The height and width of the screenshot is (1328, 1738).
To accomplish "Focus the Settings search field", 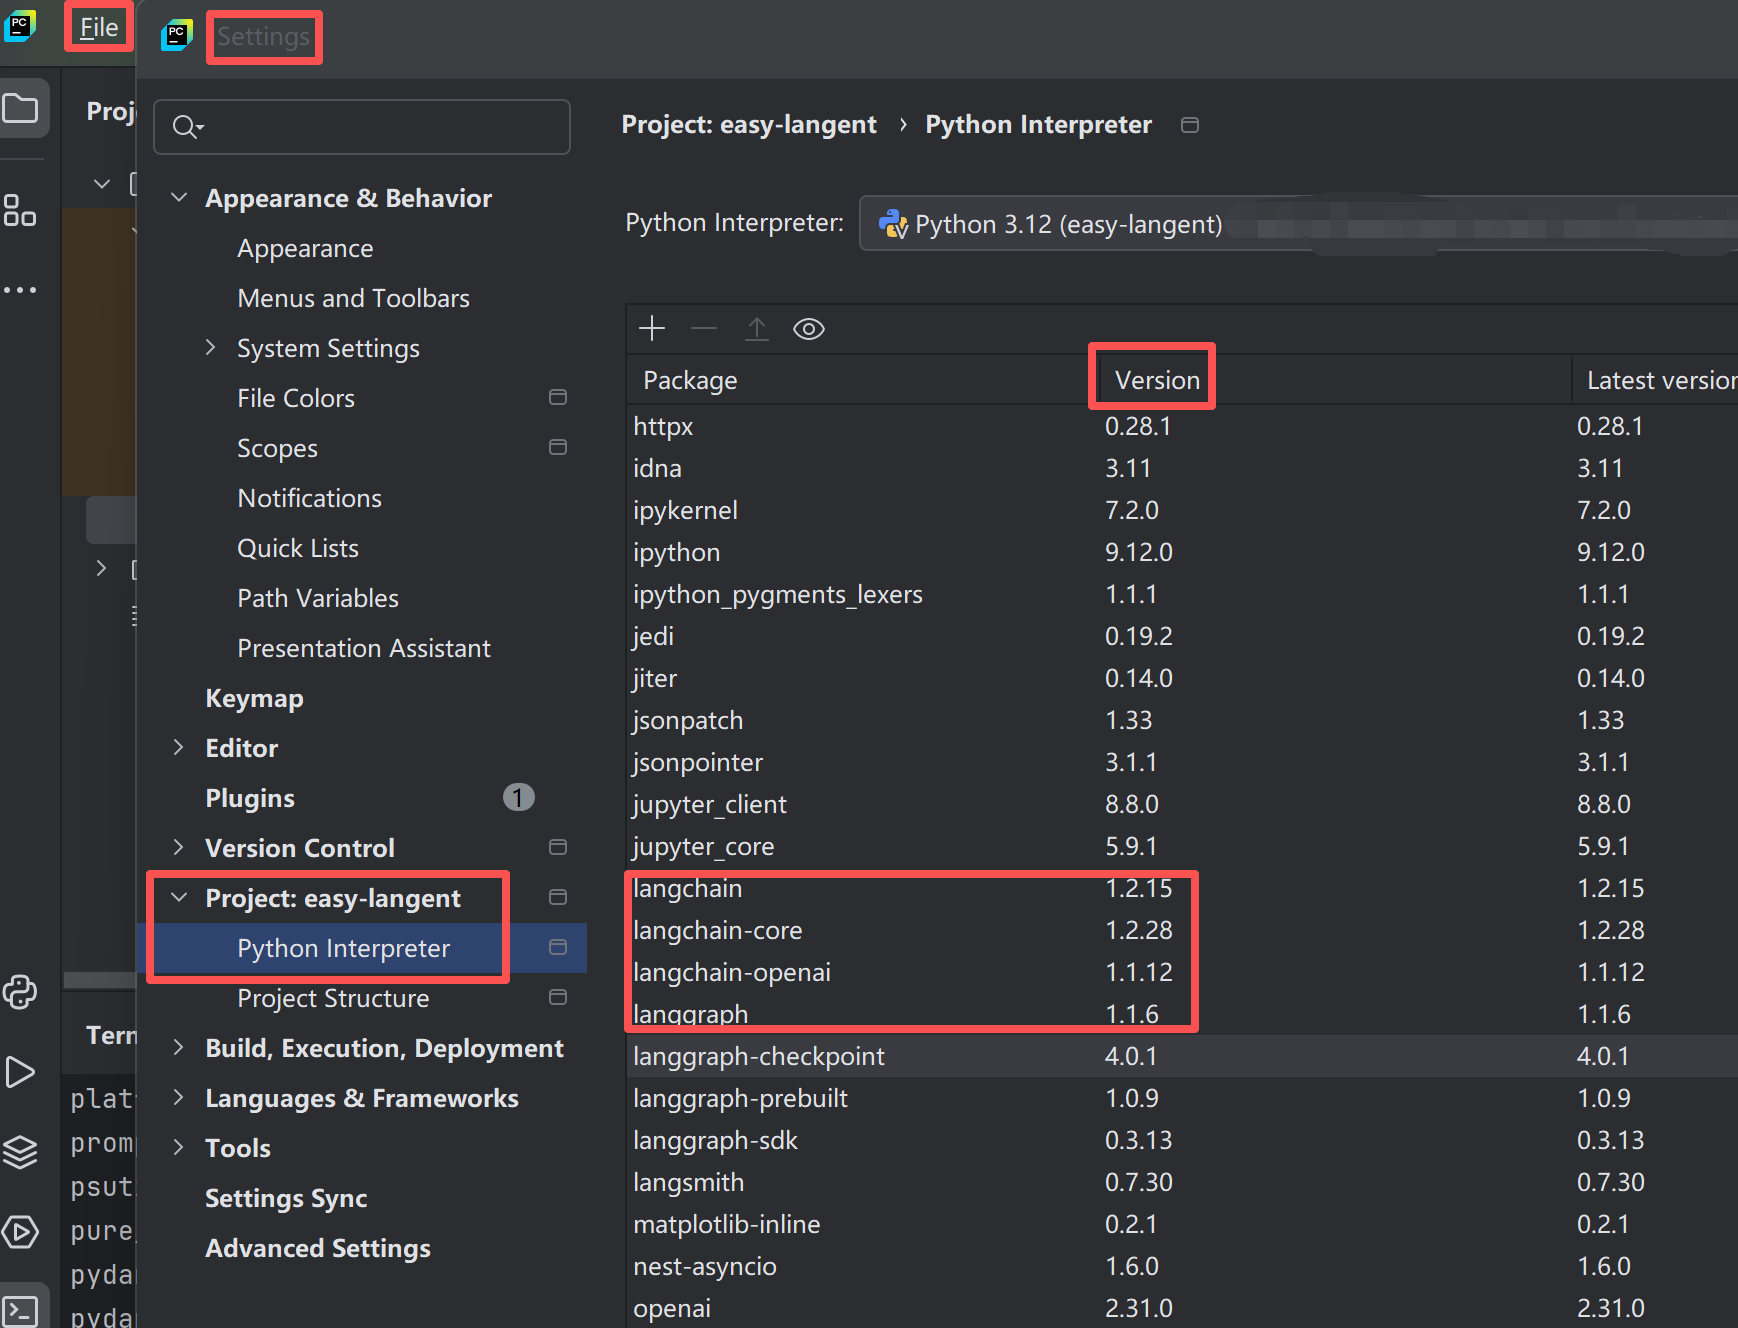I will pos(362,127).
